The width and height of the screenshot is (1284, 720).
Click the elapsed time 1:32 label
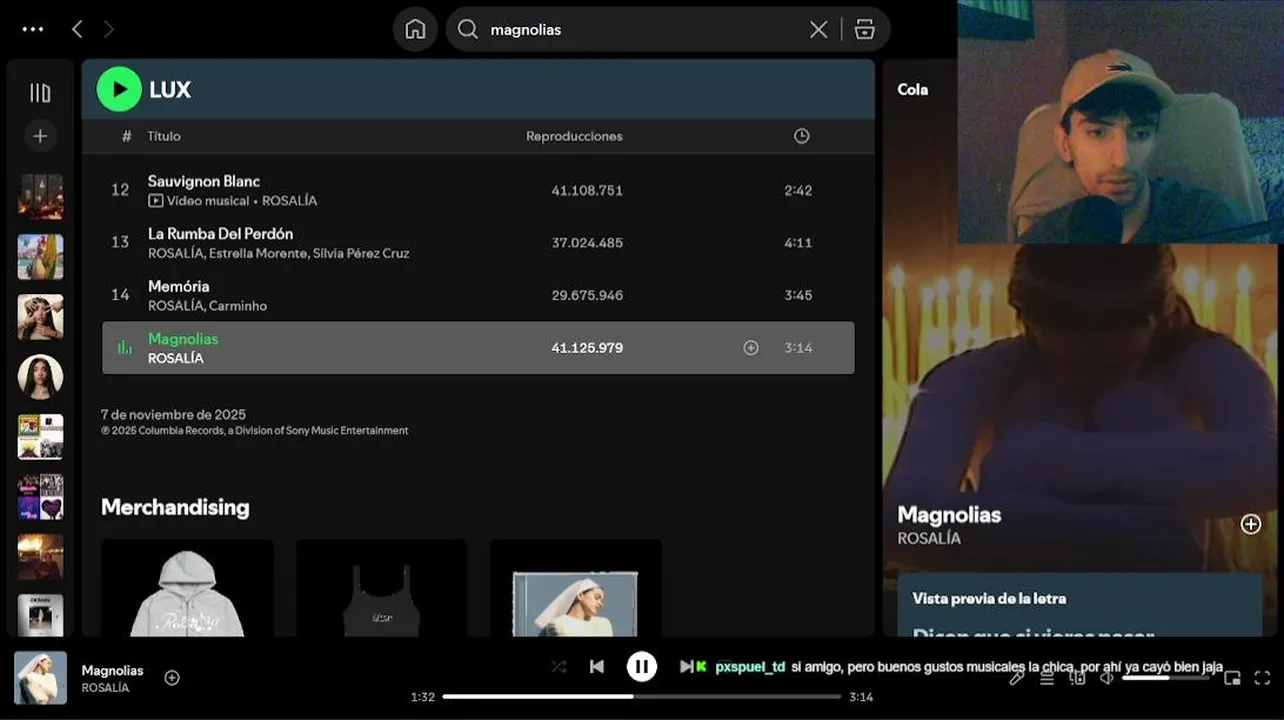point(423,697)
